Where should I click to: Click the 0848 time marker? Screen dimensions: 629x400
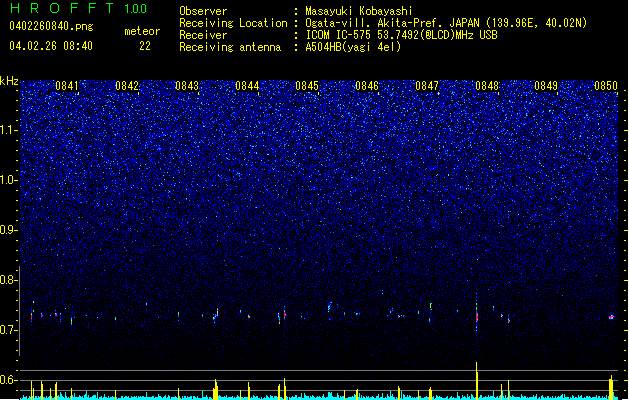pyautogui.click(x=487, y=86)
